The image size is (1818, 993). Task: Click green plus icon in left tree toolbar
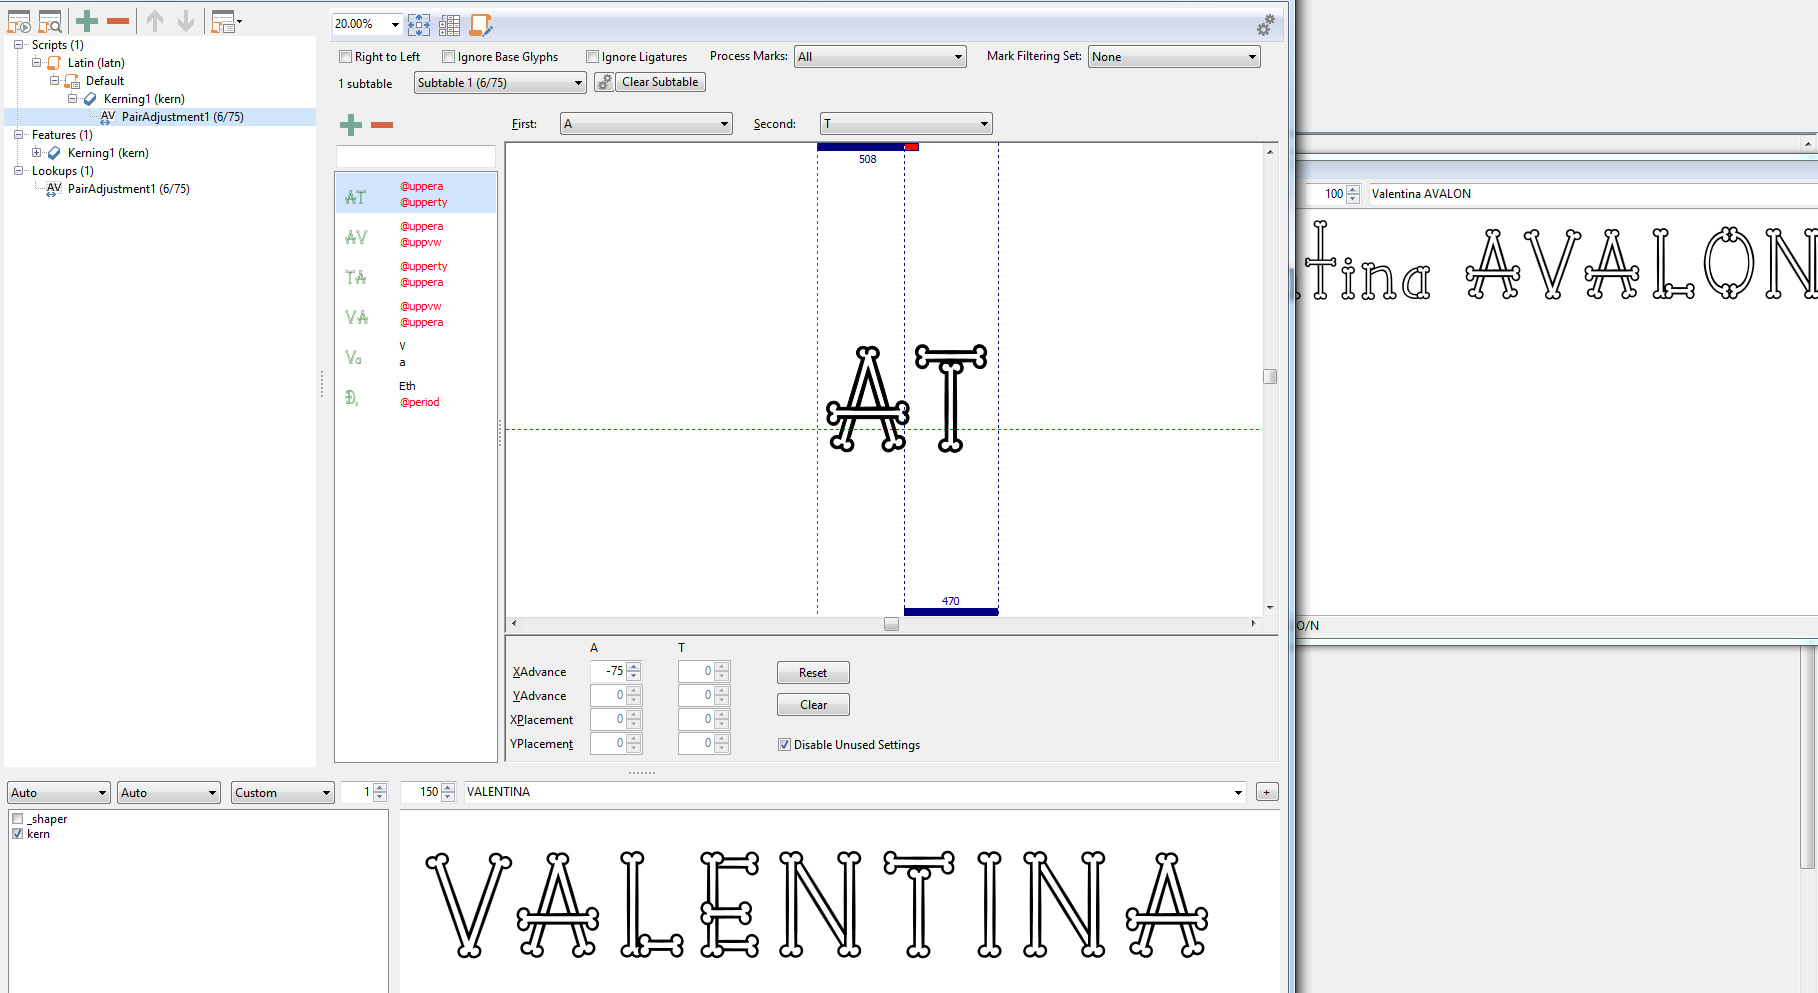point(87,21)
